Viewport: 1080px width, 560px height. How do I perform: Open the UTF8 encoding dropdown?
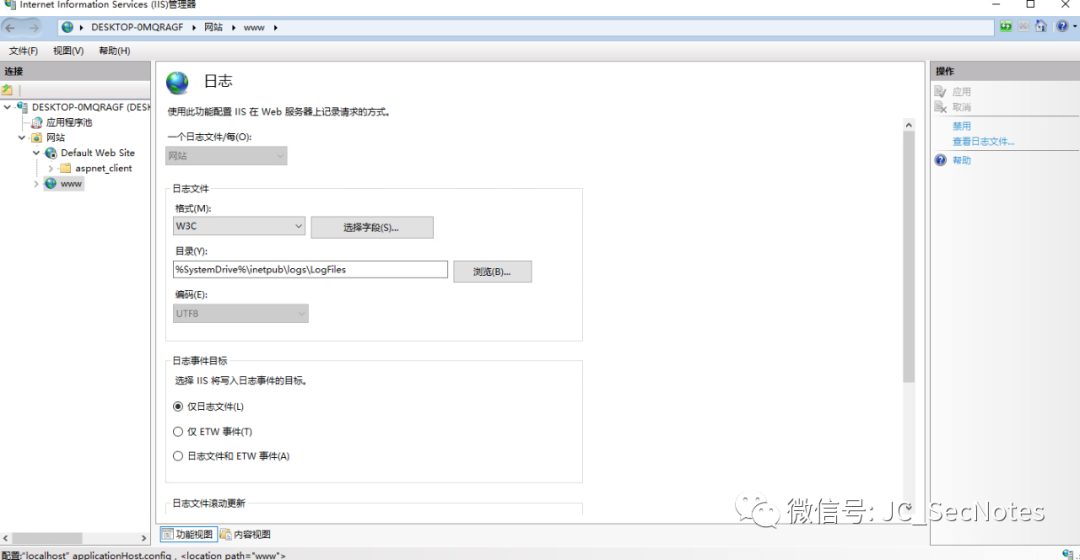240,313
